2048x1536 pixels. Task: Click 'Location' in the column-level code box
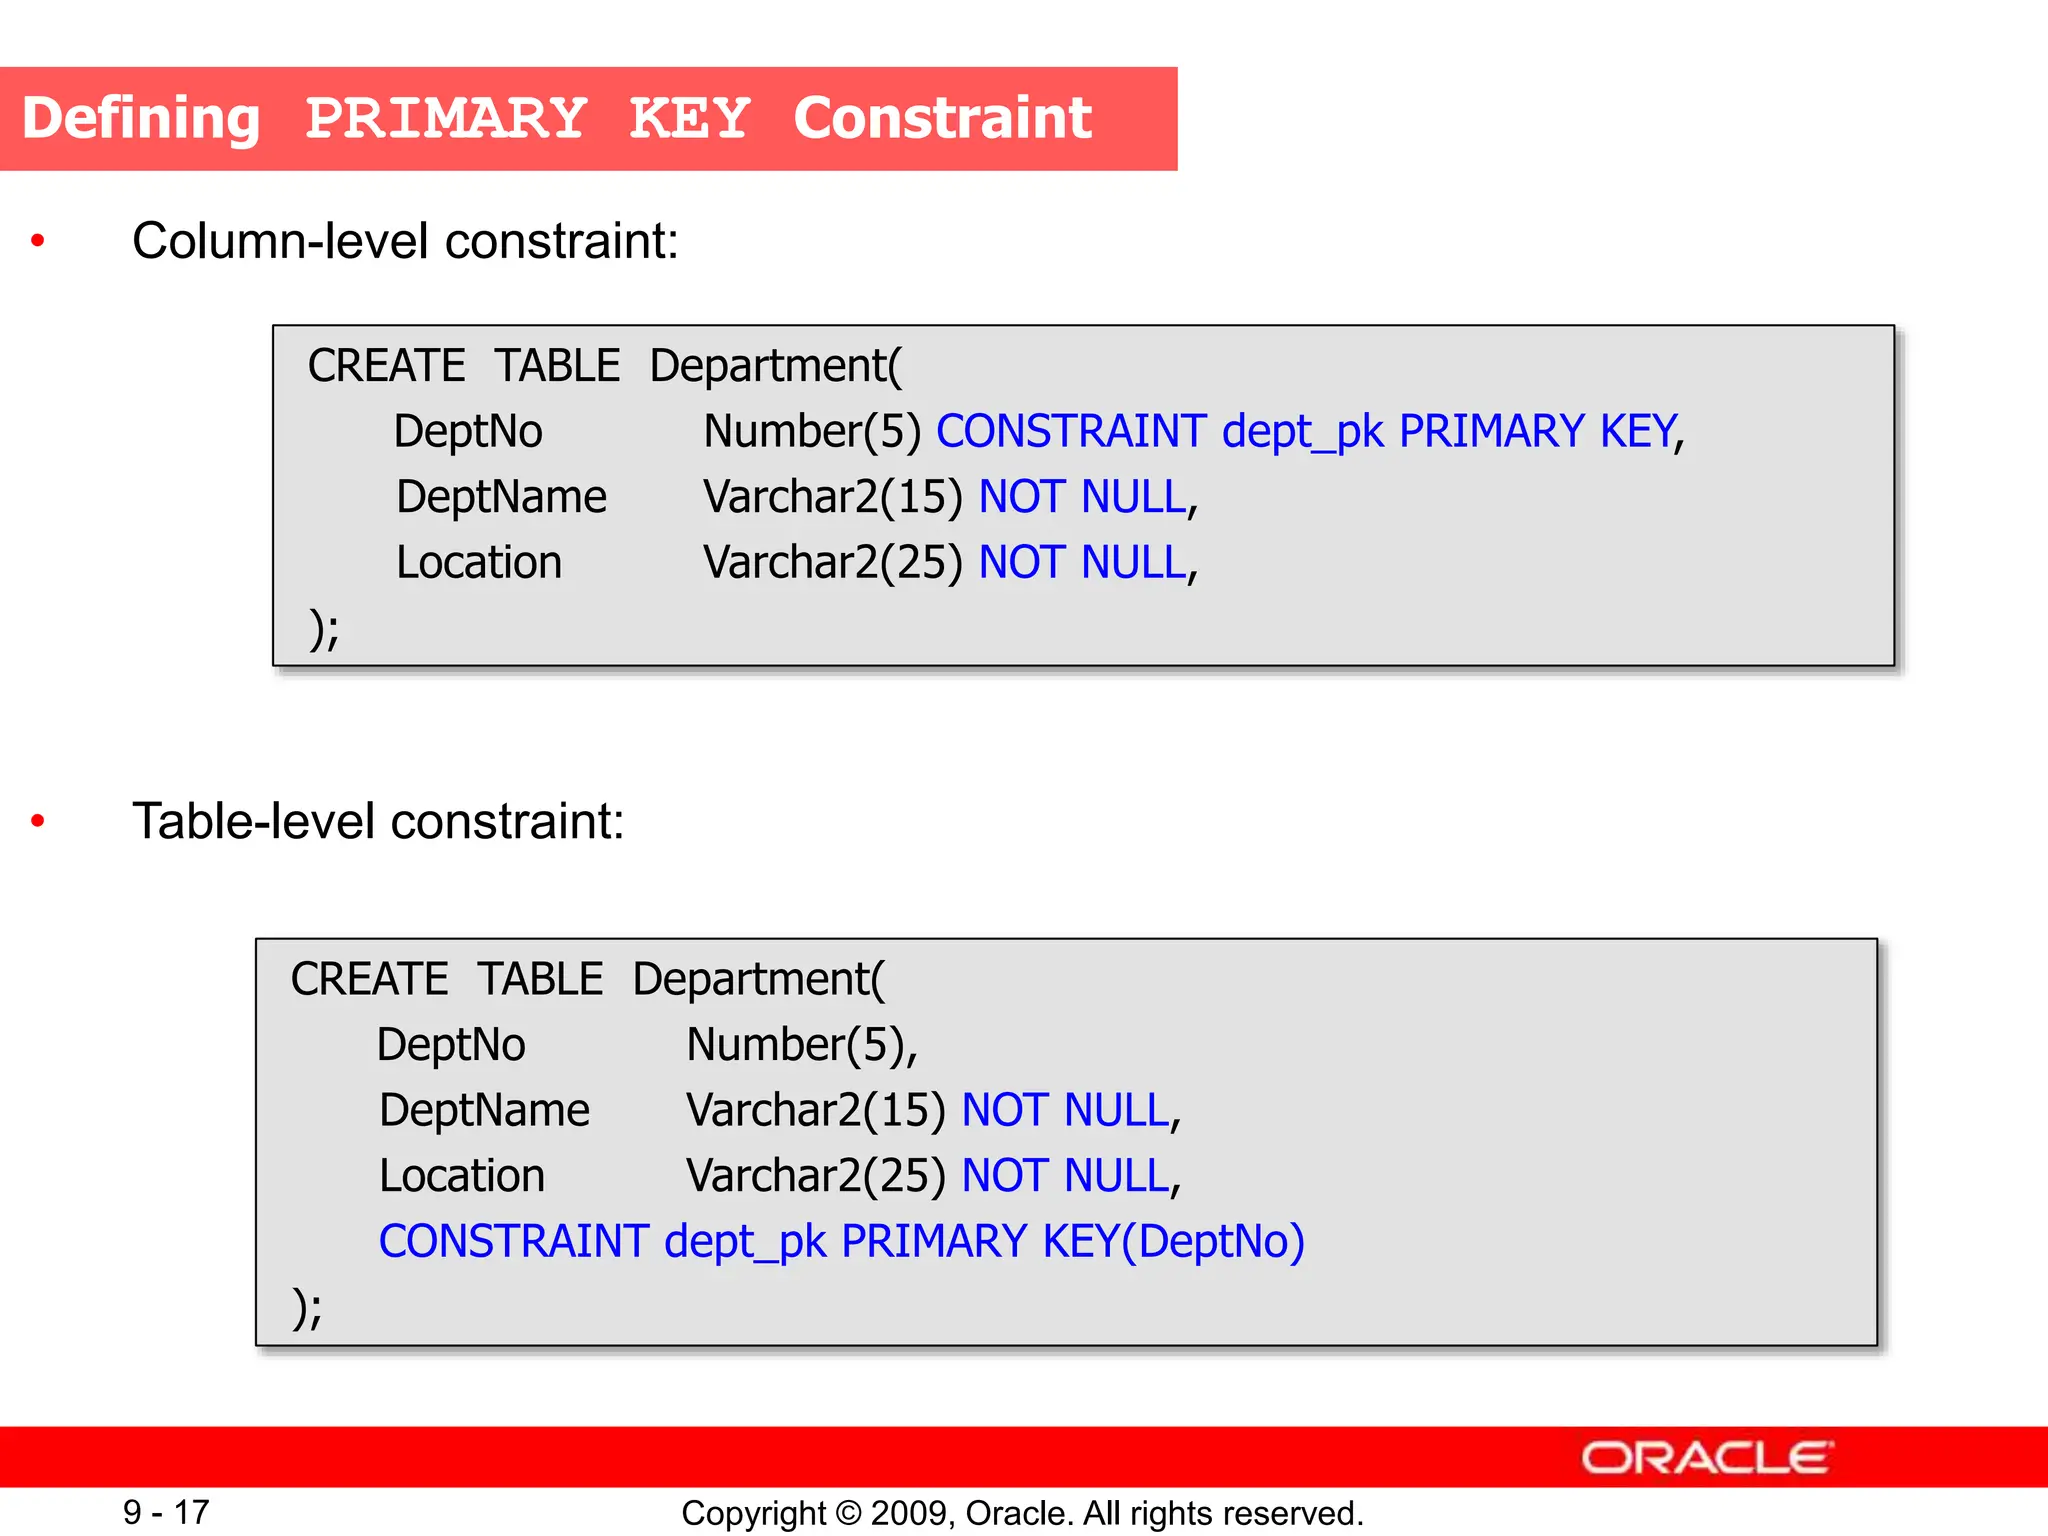coord(479,562)
